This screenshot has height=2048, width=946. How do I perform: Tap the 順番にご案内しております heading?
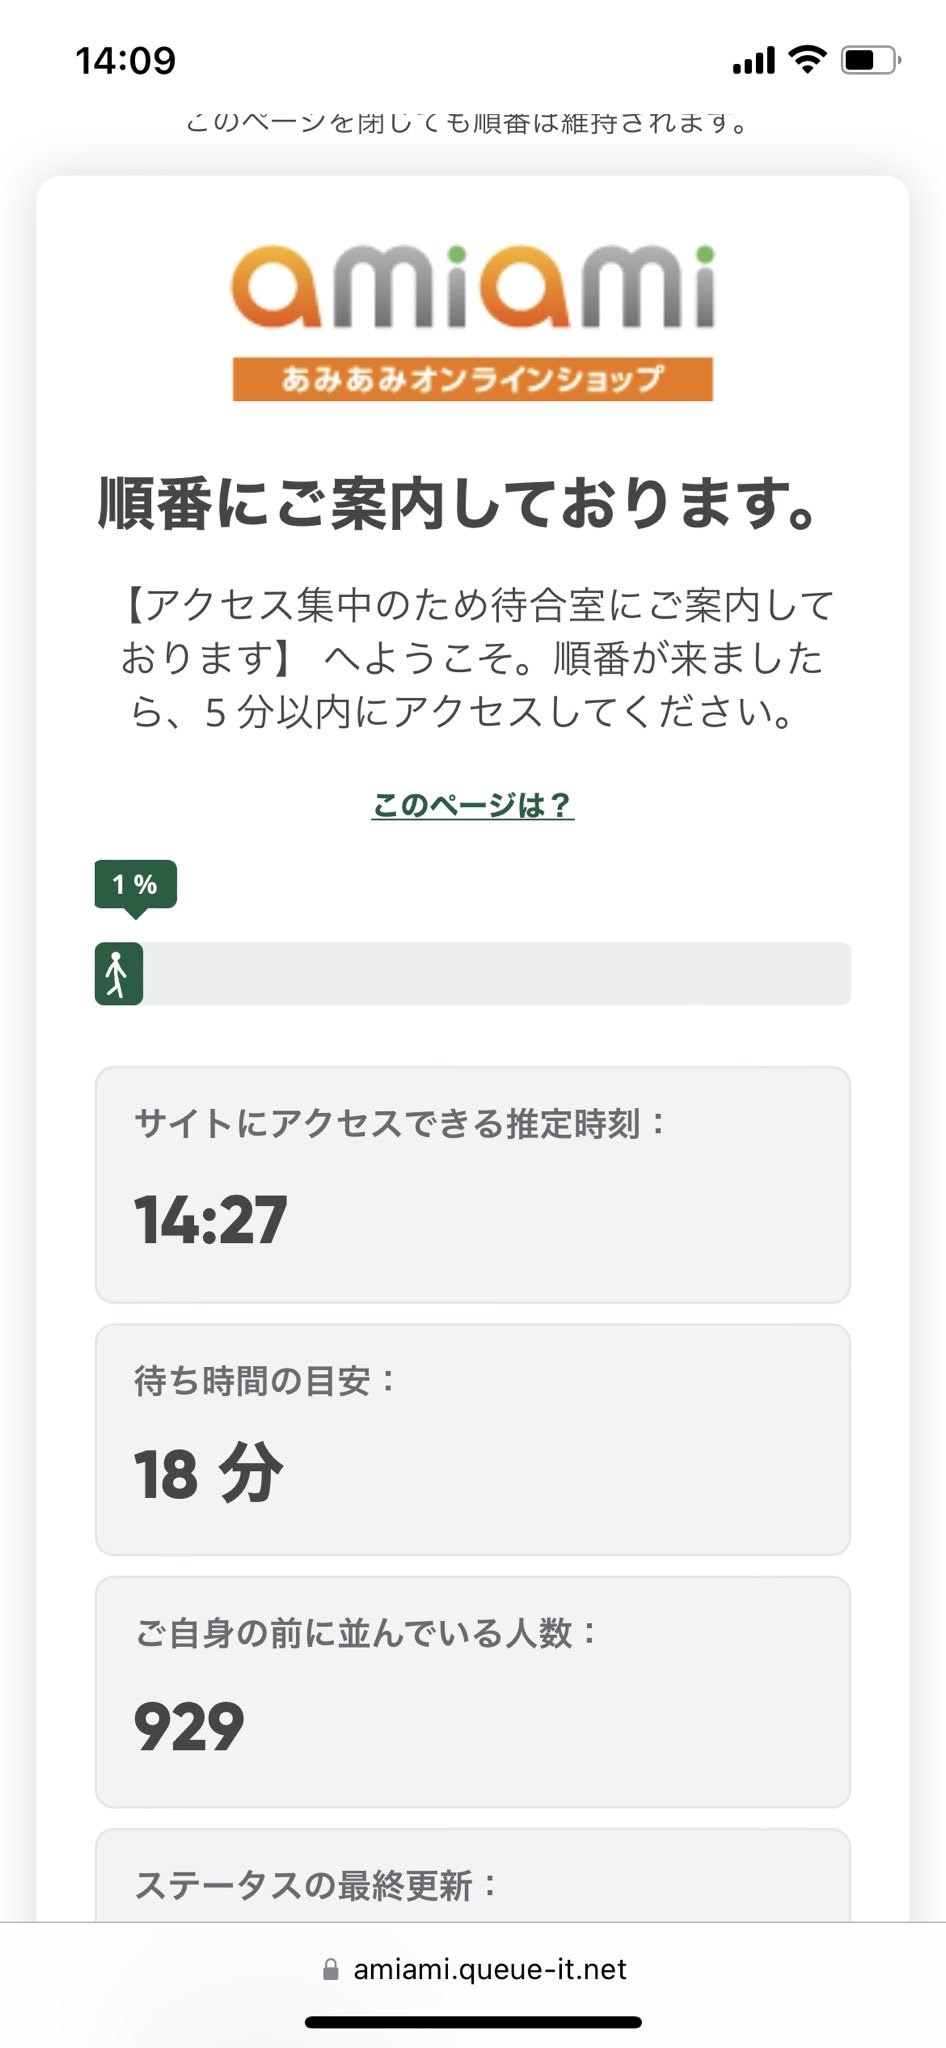click(460, 503)
